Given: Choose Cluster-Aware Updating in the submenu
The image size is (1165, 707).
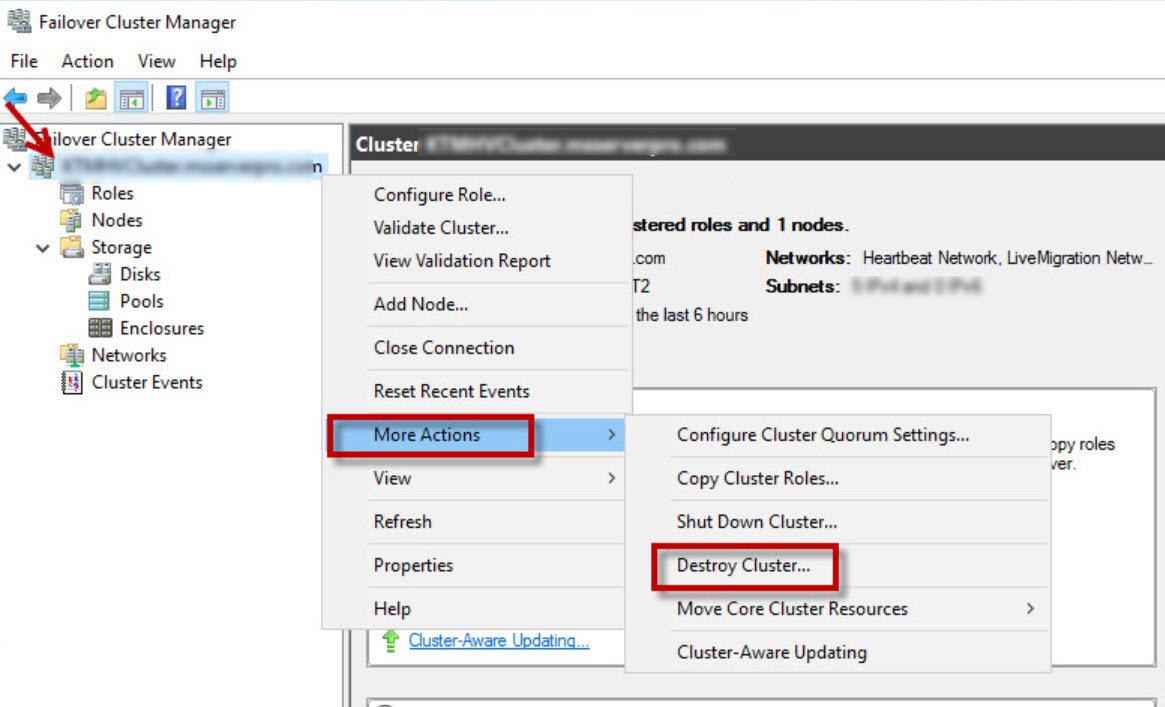Looking at the screenshot, I should [x=838, y=653].
